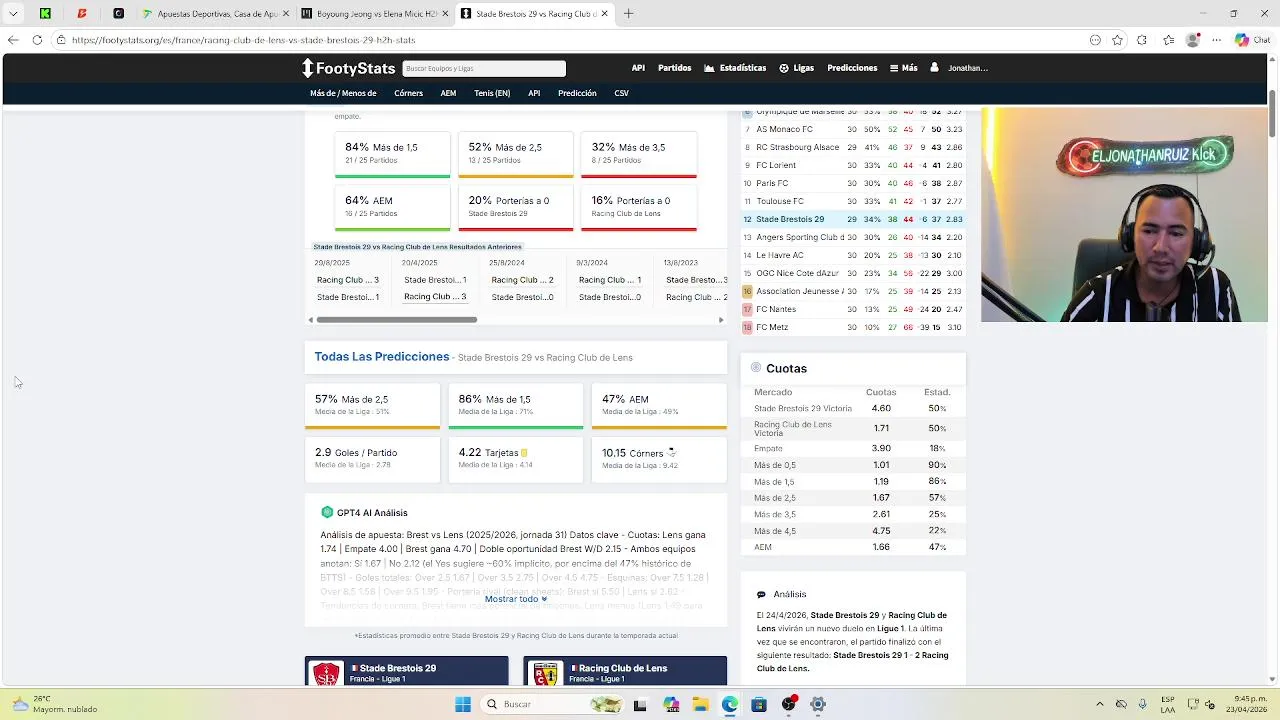Open Stade Brestois 29 team card
Screen dimensions: 1280x720
pyautogui.click(x=406, y=671)
